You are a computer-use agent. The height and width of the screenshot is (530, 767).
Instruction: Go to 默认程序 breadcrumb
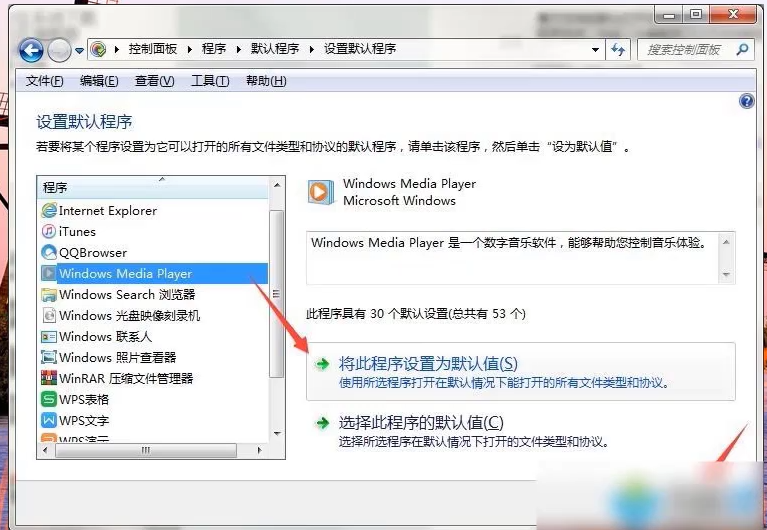pyautogui.click(x=275, y=49)
